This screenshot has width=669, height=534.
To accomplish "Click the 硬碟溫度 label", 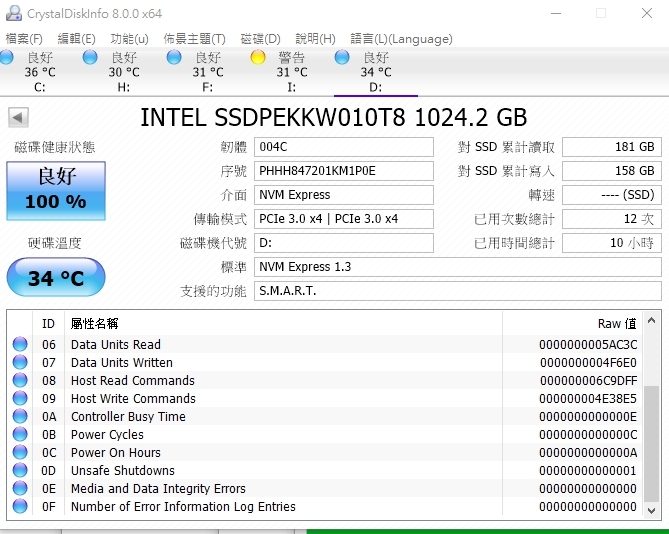I will [55, 243].
